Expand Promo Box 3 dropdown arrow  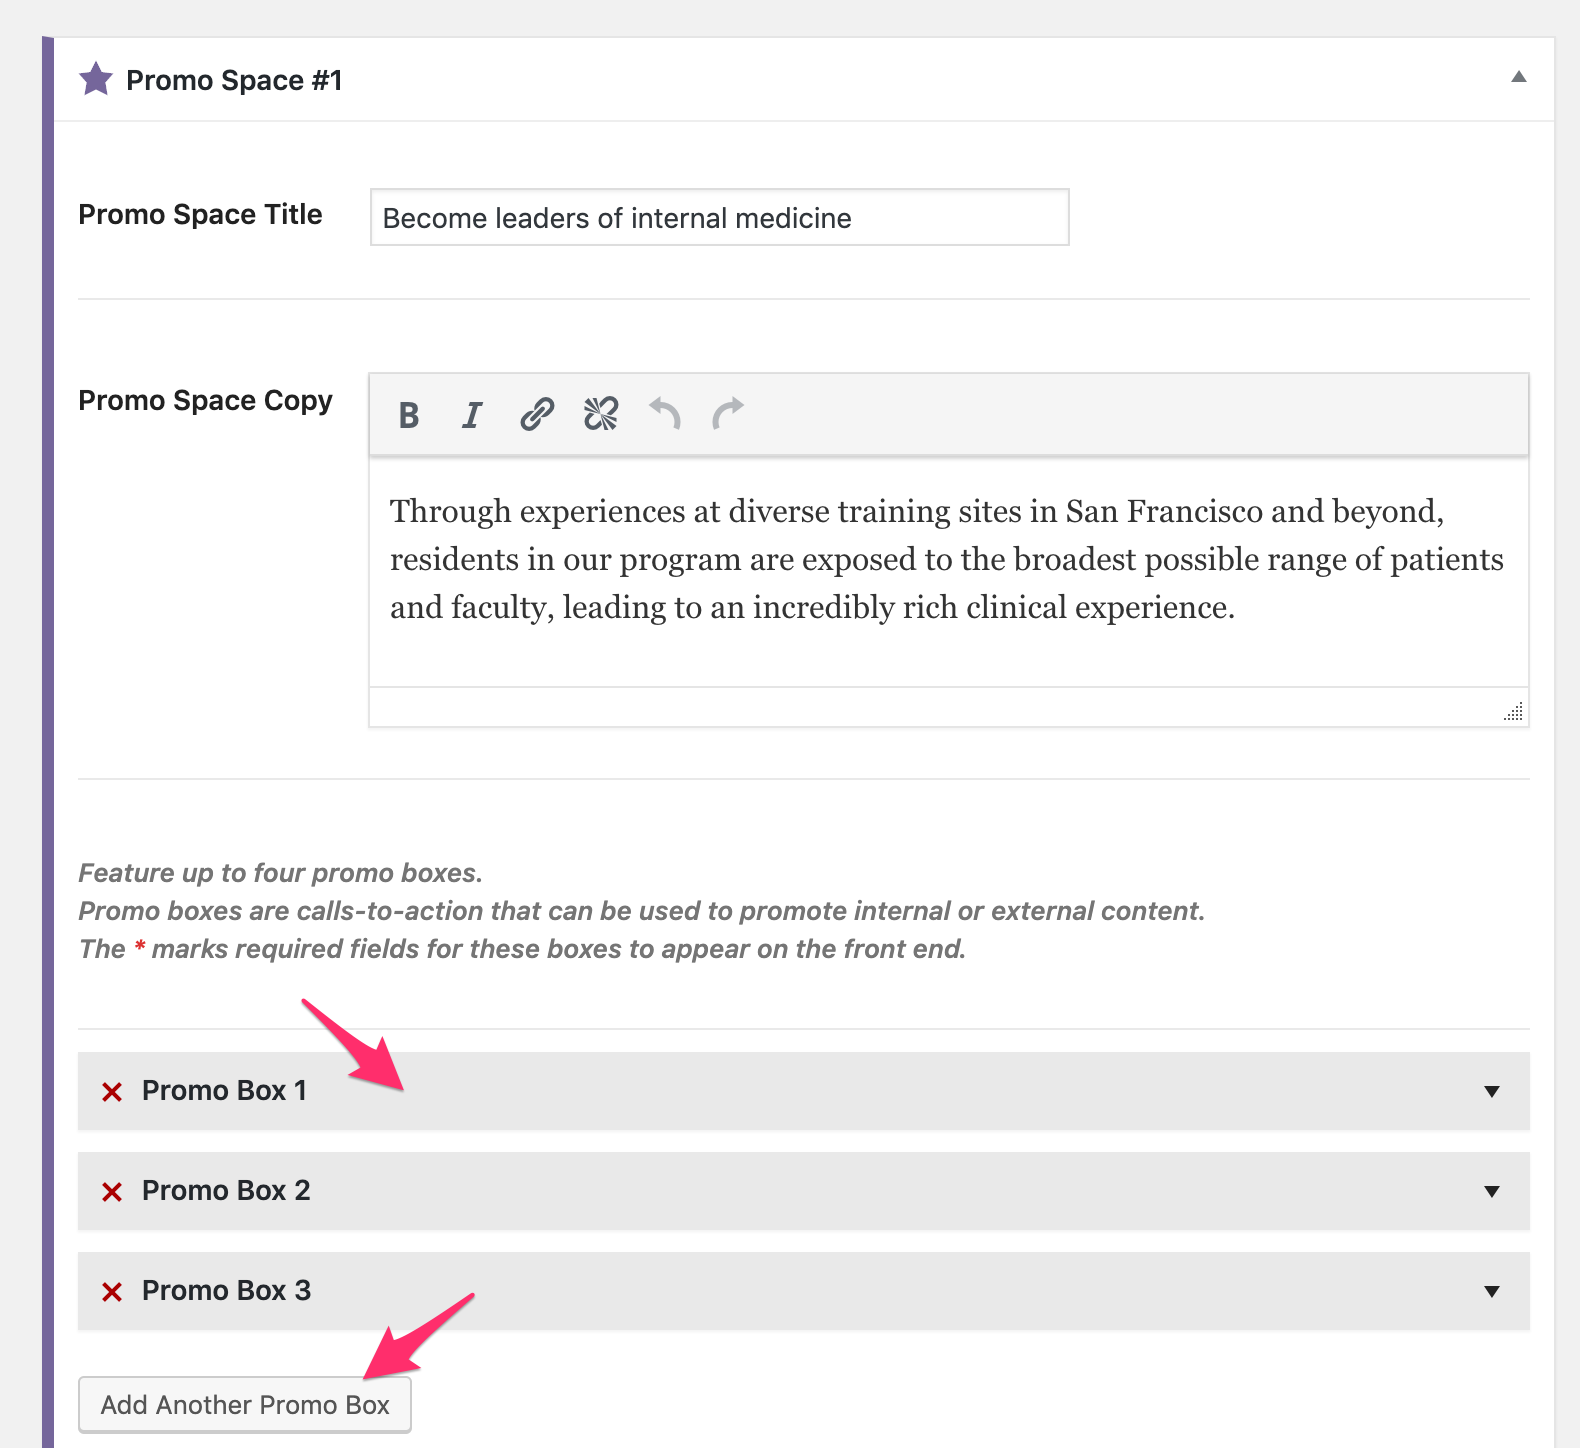(1491, 1291)
